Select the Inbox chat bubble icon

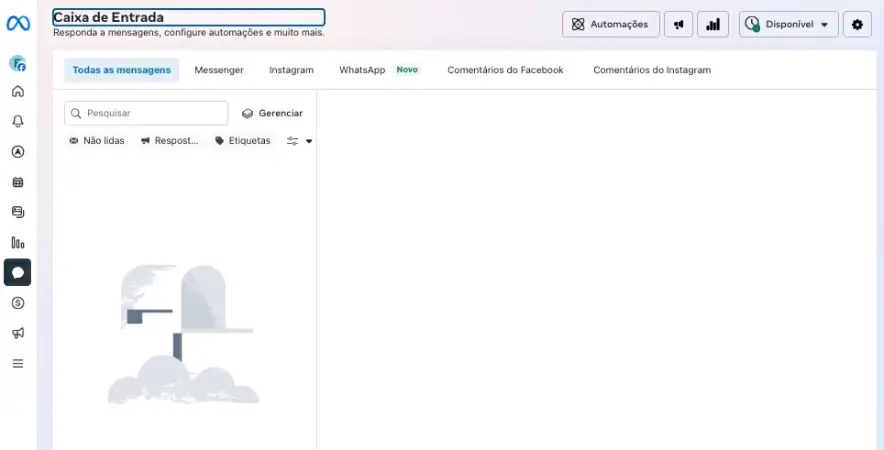coord(17,272)
